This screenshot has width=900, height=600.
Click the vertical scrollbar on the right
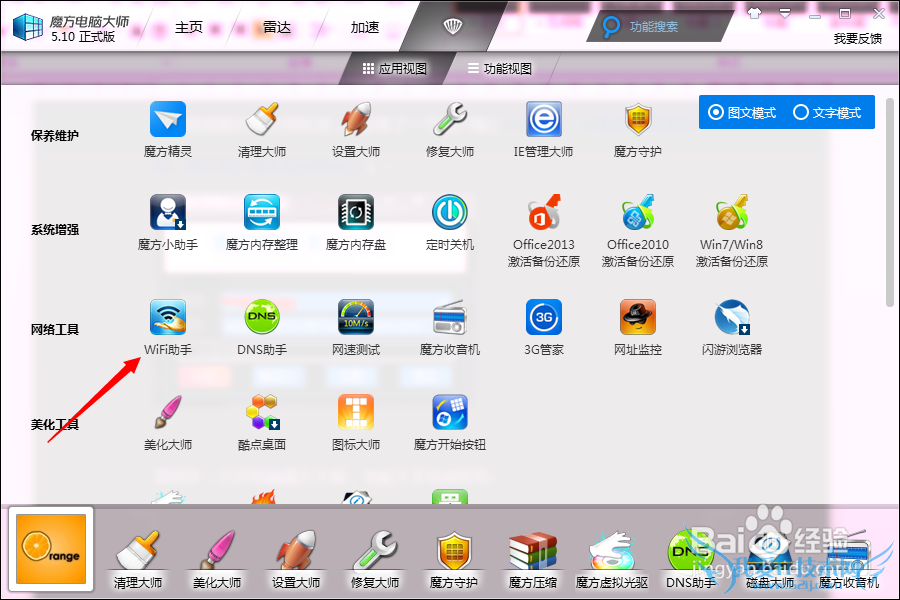pyautogui.click(x=890, y=204)
